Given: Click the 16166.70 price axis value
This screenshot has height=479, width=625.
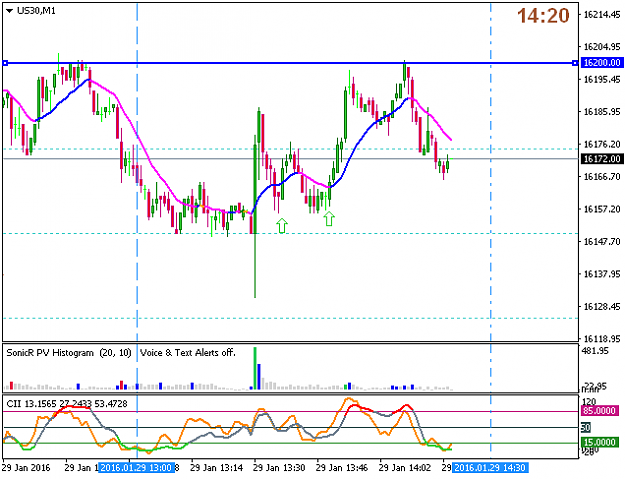Looking at the screenshot, I should [x=602, y=177].
